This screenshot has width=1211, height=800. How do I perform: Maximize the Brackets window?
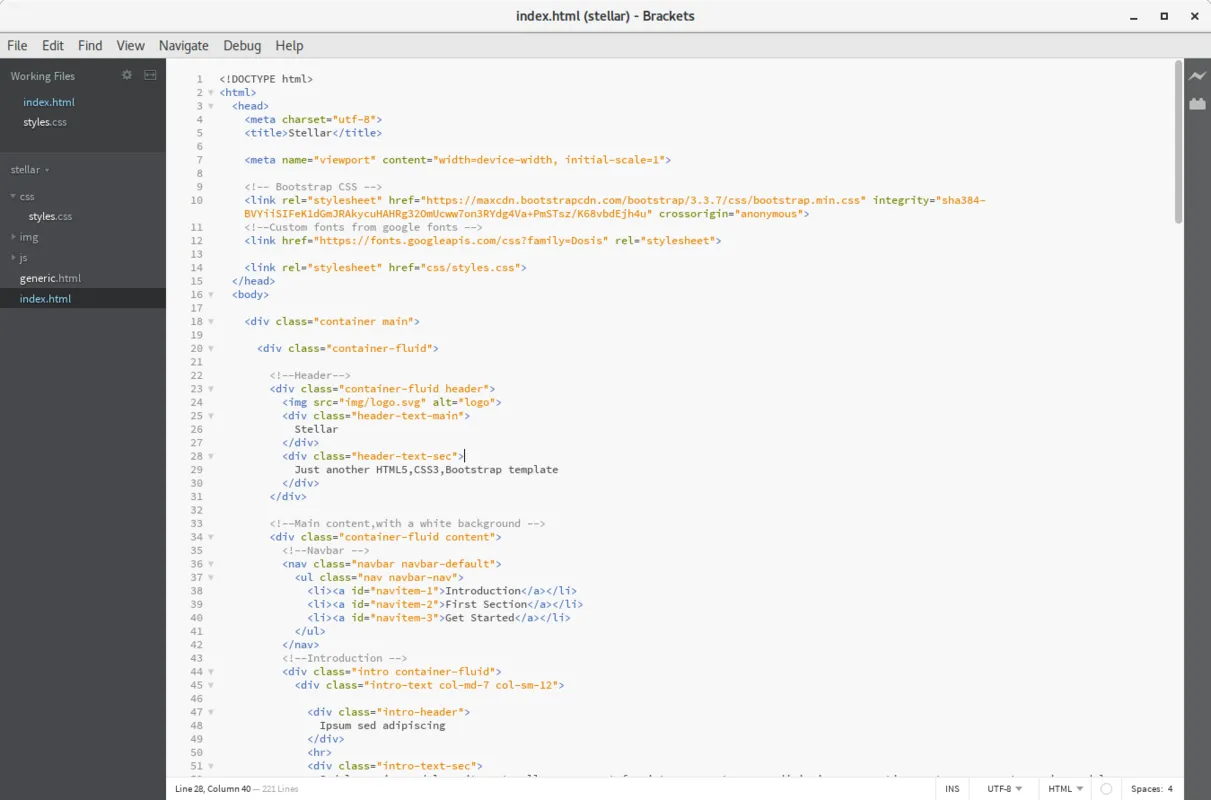click(1164, 16)
